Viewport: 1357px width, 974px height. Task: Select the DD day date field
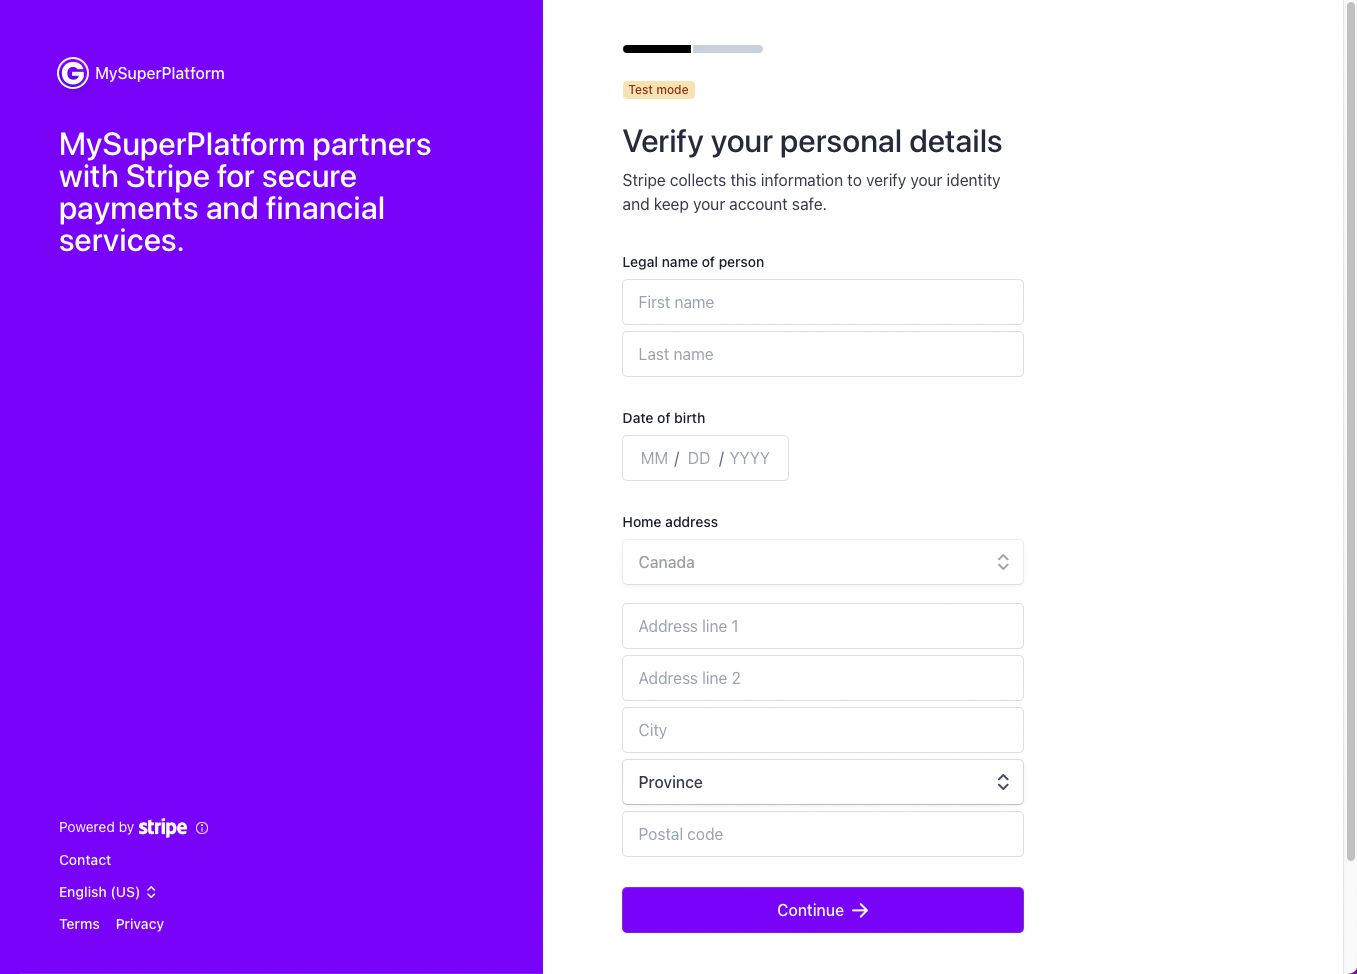point(699,458)
